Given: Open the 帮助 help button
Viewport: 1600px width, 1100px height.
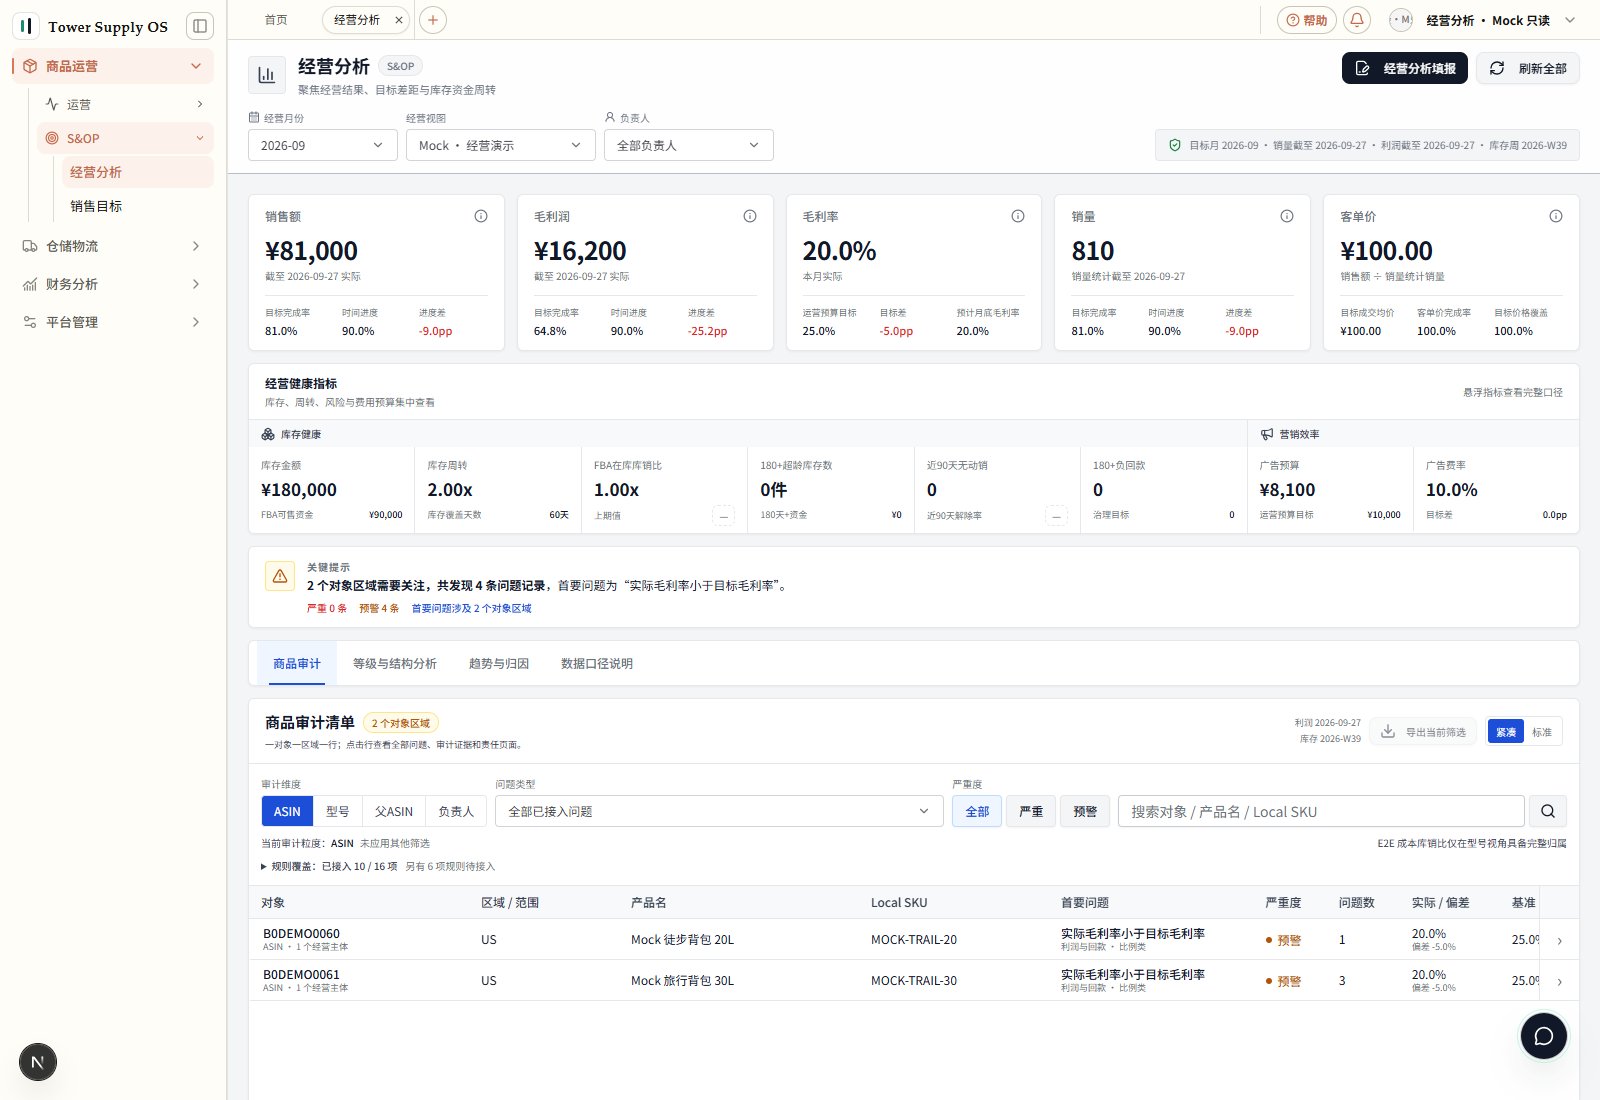Looking at the screenshot, I should point(1307,20).
